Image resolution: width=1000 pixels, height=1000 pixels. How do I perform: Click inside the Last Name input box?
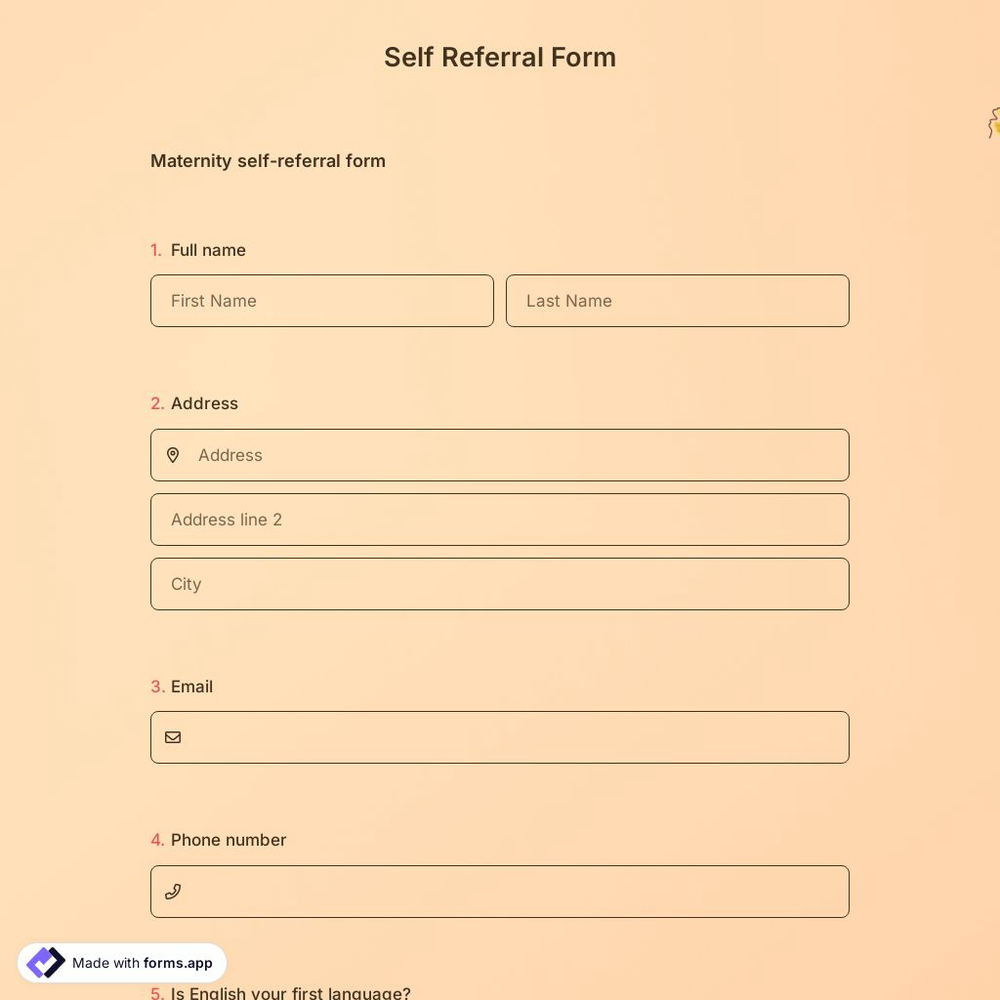[x=677, y=300]
